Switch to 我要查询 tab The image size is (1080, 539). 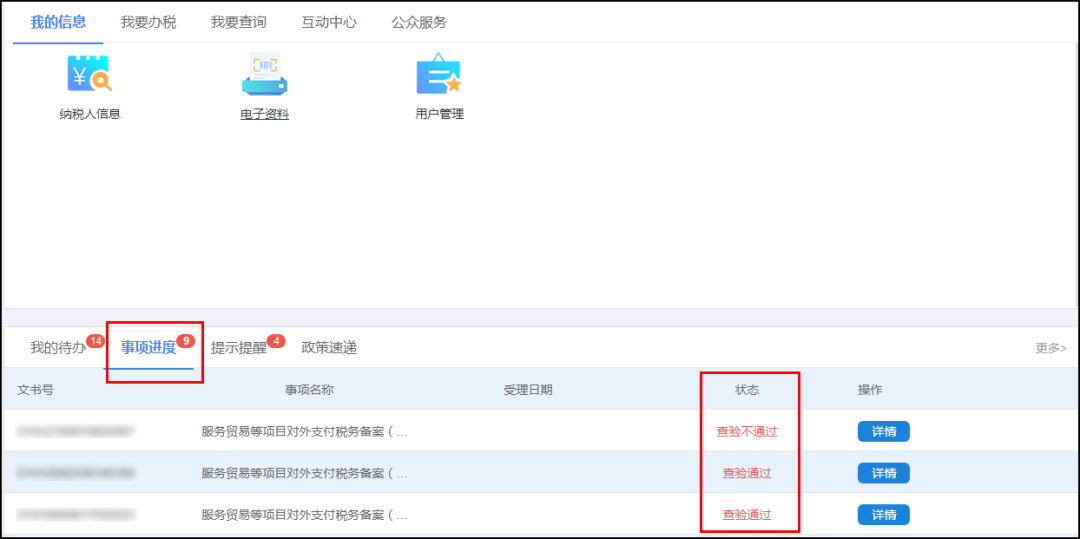(238, 22)
